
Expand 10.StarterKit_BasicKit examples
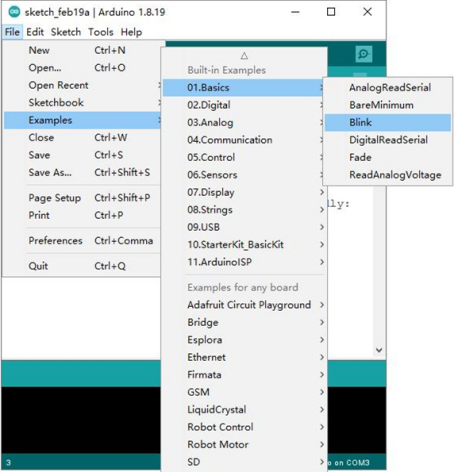(244, 245)
